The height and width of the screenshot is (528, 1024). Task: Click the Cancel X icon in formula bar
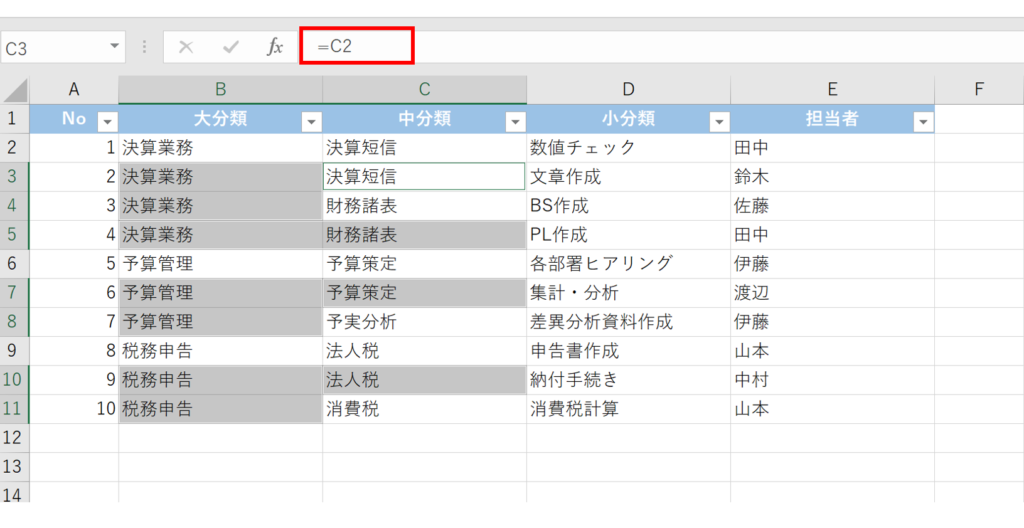pos(186,47)
